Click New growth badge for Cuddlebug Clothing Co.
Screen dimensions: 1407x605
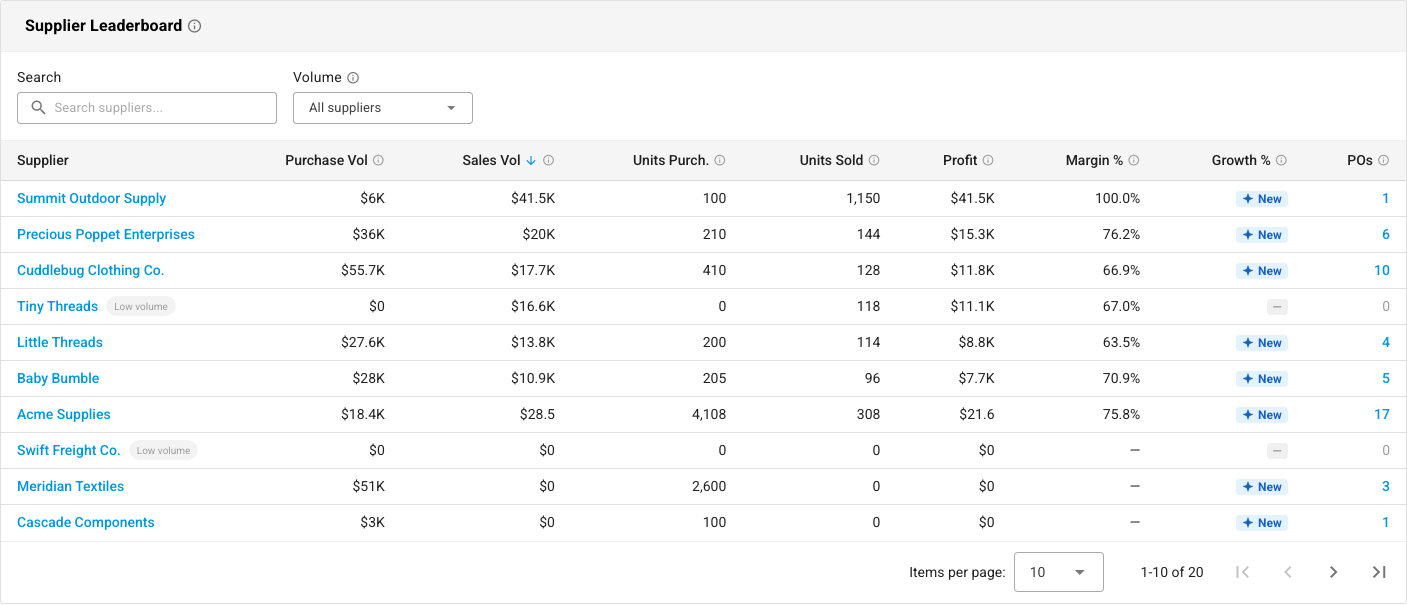tap(1262, 271)
